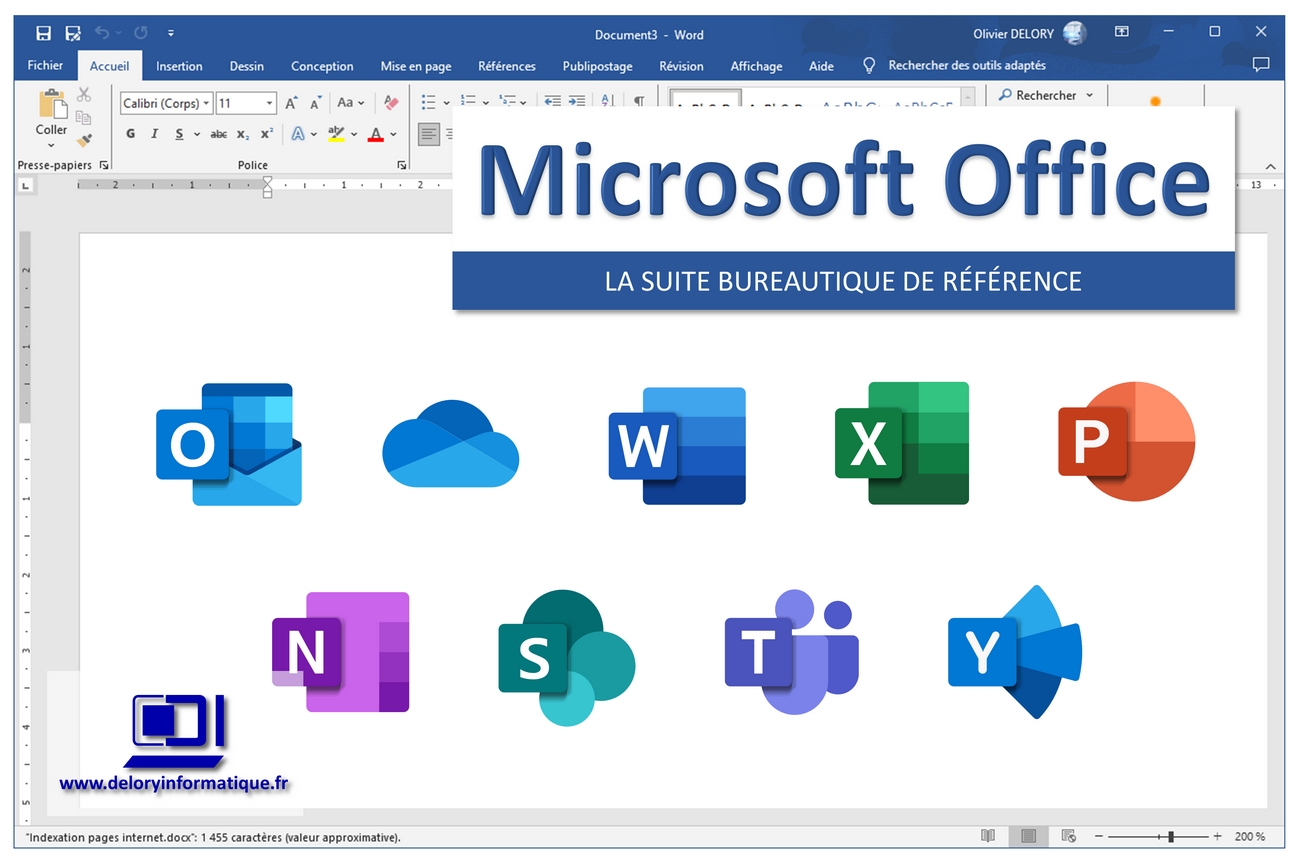Click the Save icon in title bar
This screenshot has height=862, width=1302.
point(43,34)
